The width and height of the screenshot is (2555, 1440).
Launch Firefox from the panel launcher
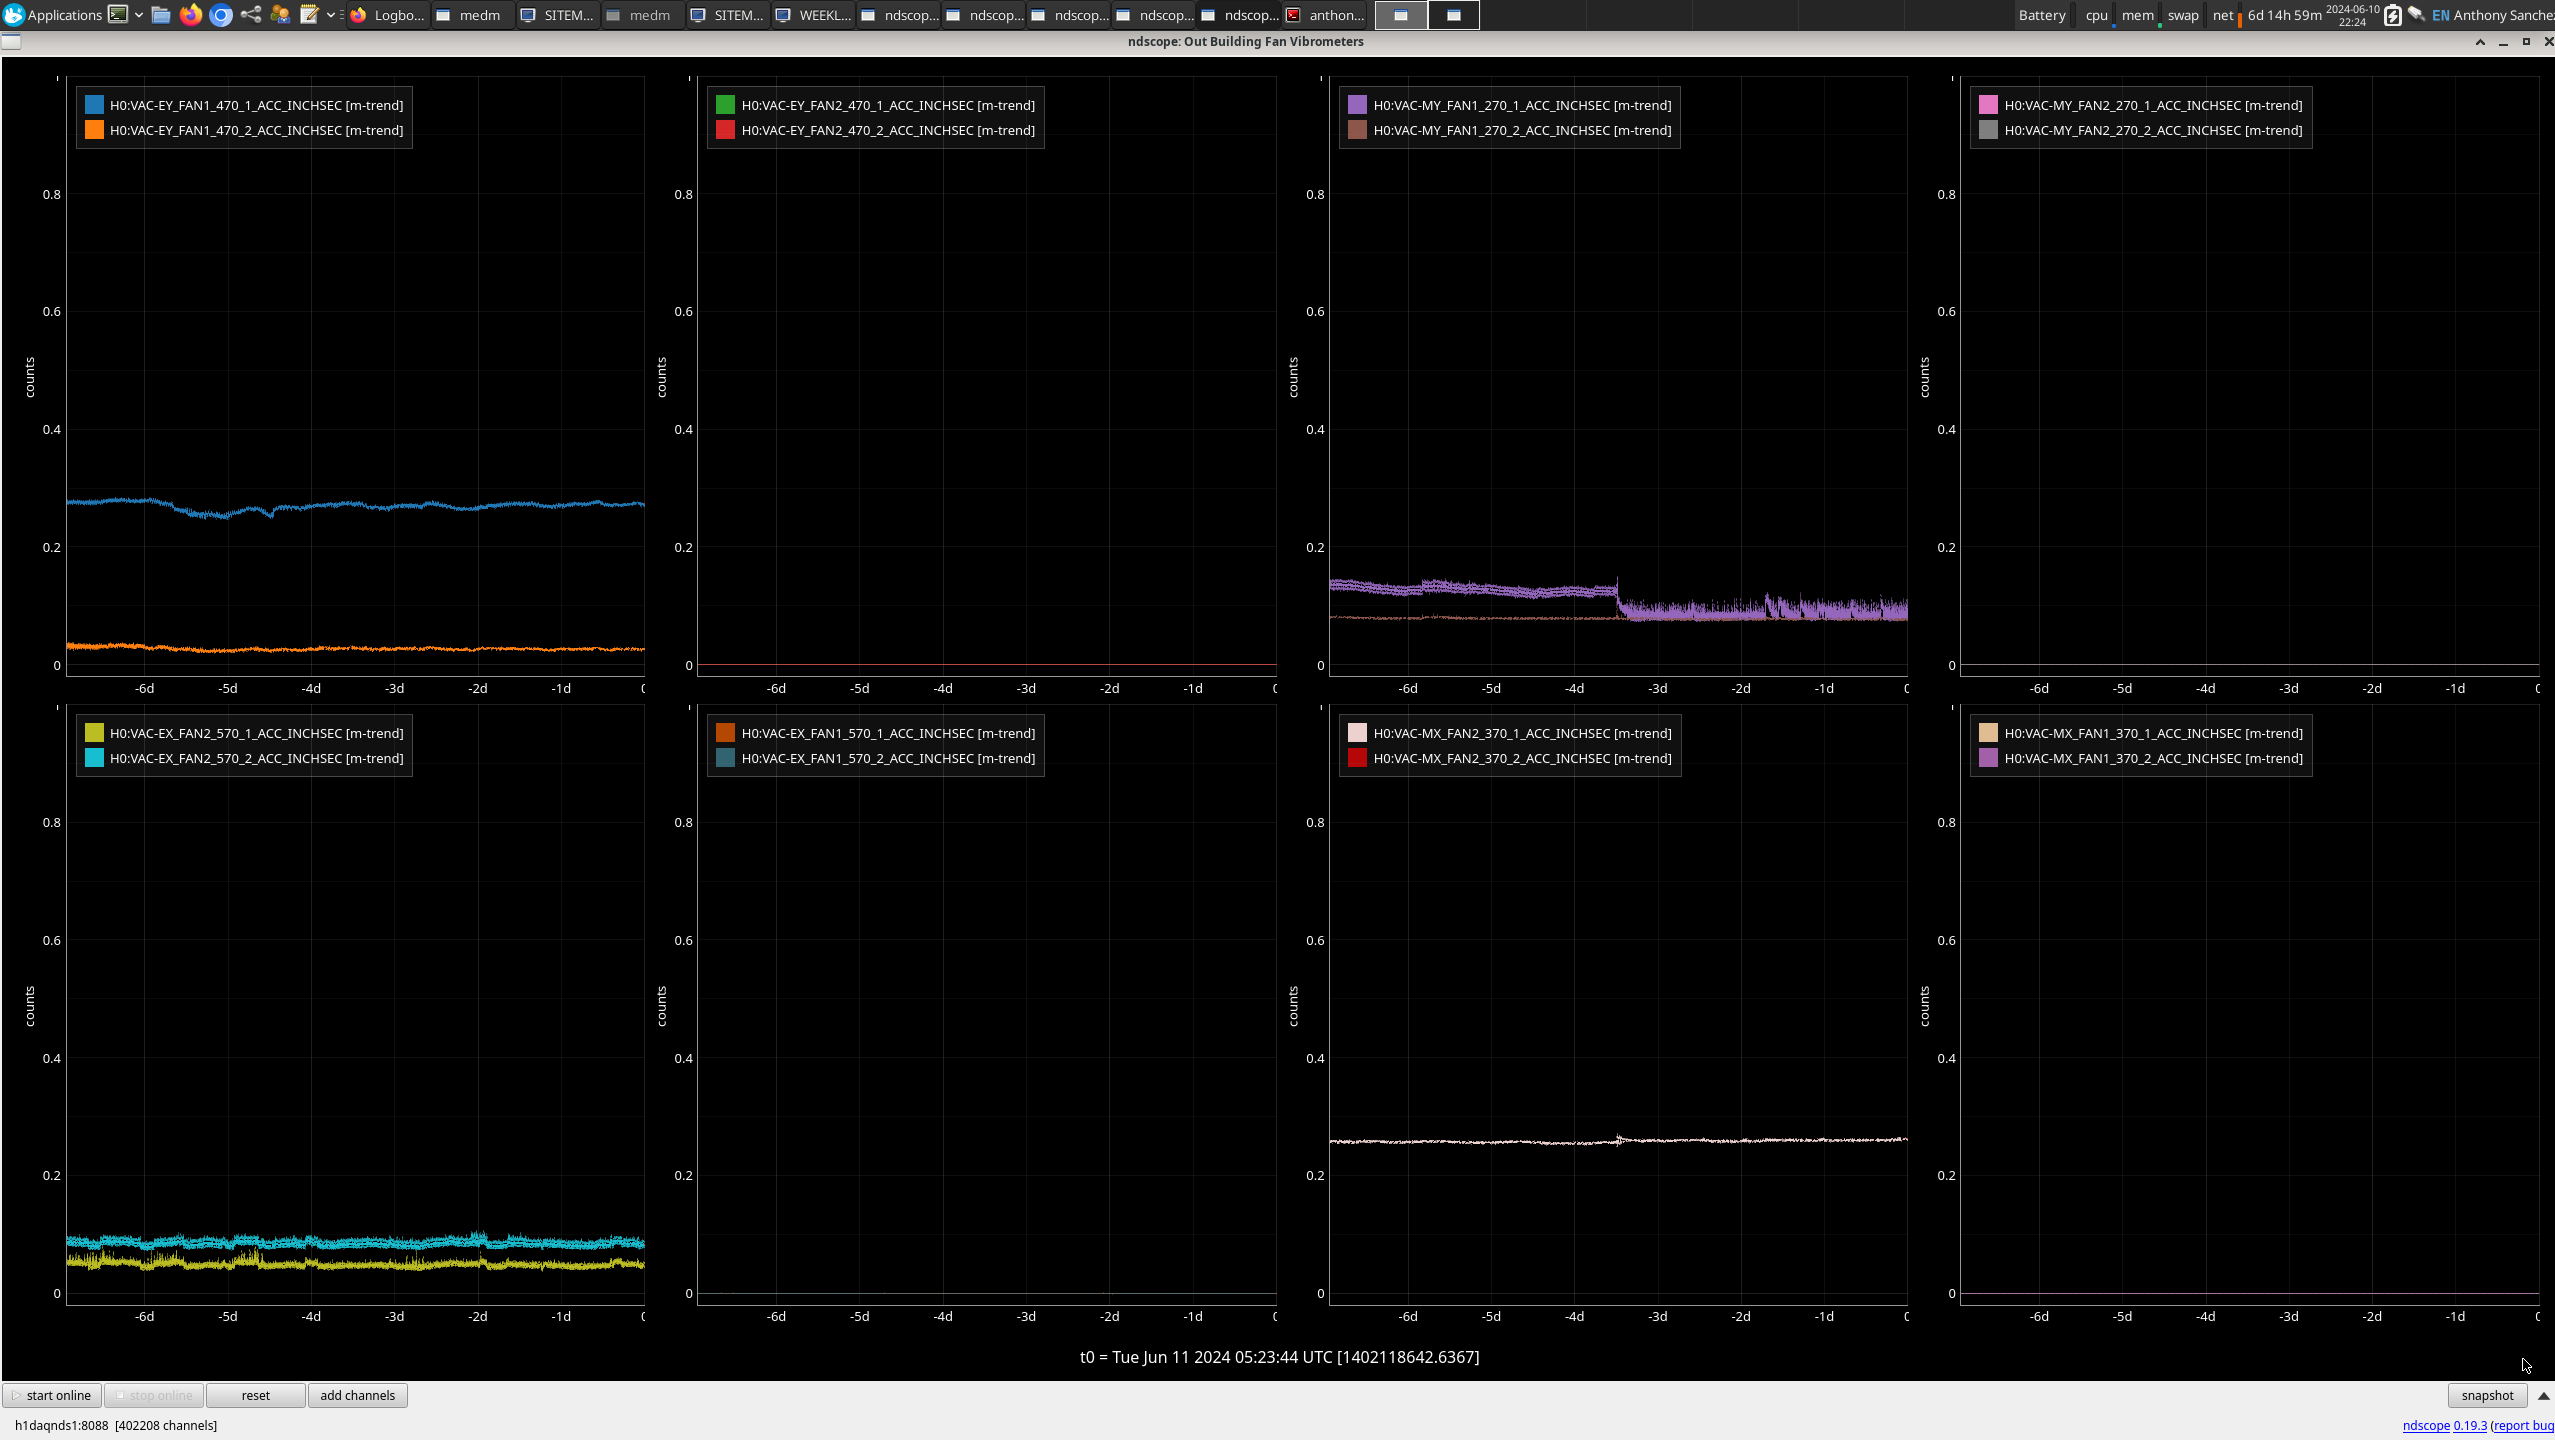(191, 15)
